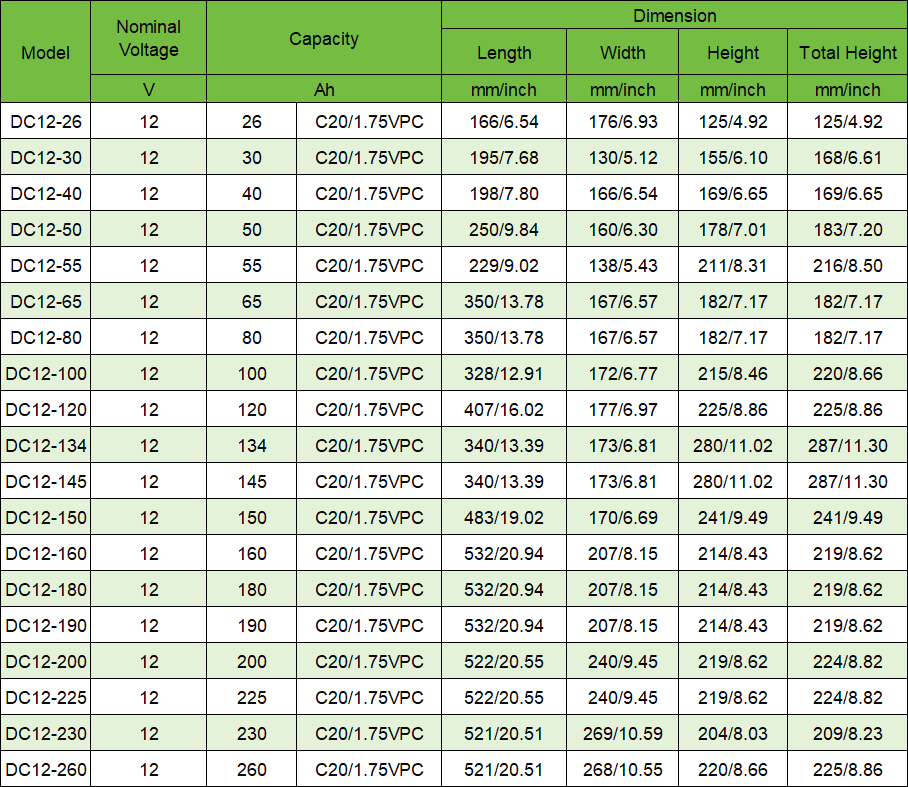The image size is (908, 787).
Task: Select total height value 209/8.23
Action: tap(848, 733)
